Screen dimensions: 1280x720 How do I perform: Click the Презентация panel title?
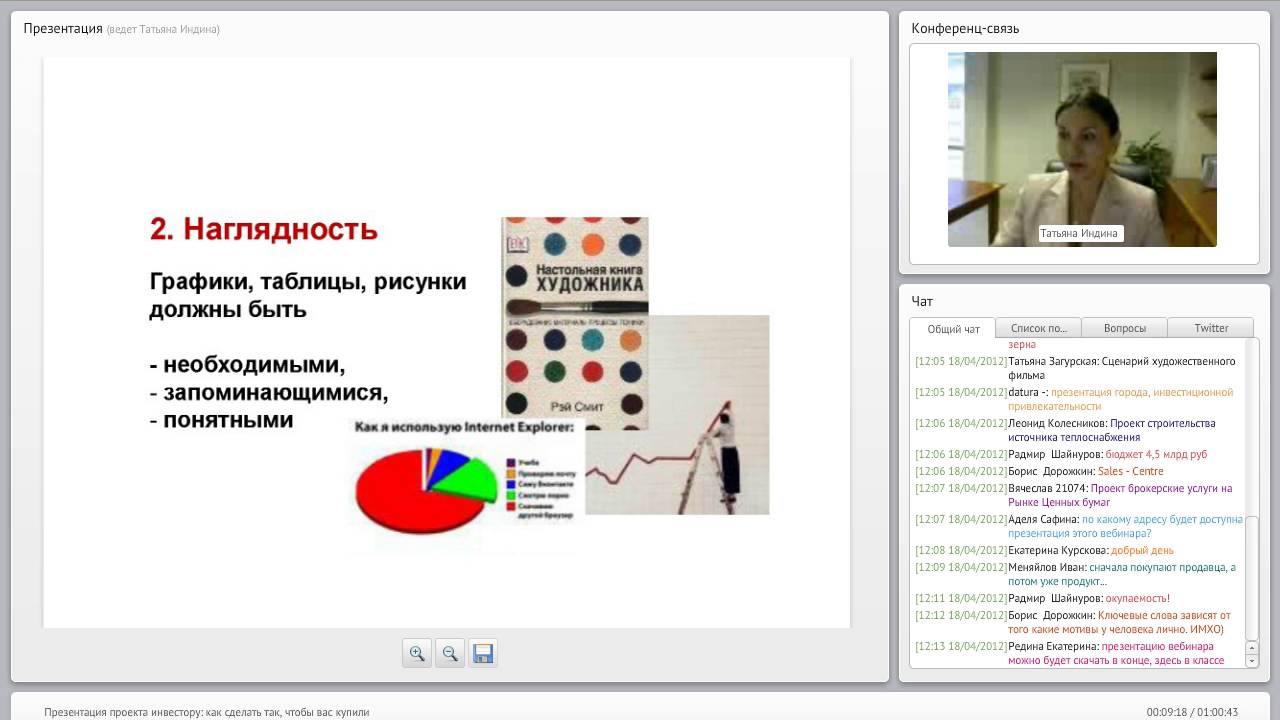[x=63, y=28]
